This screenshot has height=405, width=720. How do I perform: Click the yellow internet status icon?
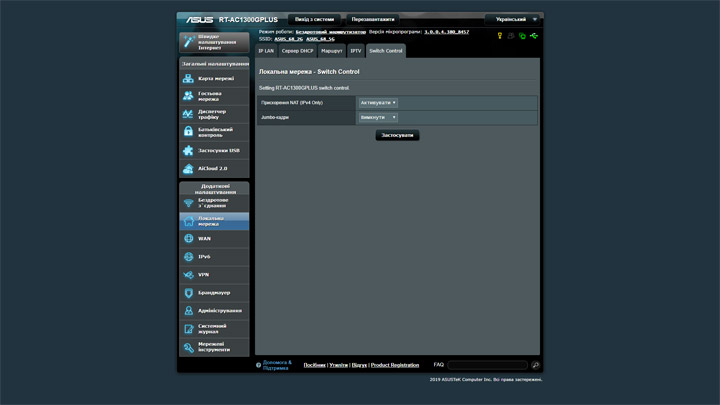500,36
